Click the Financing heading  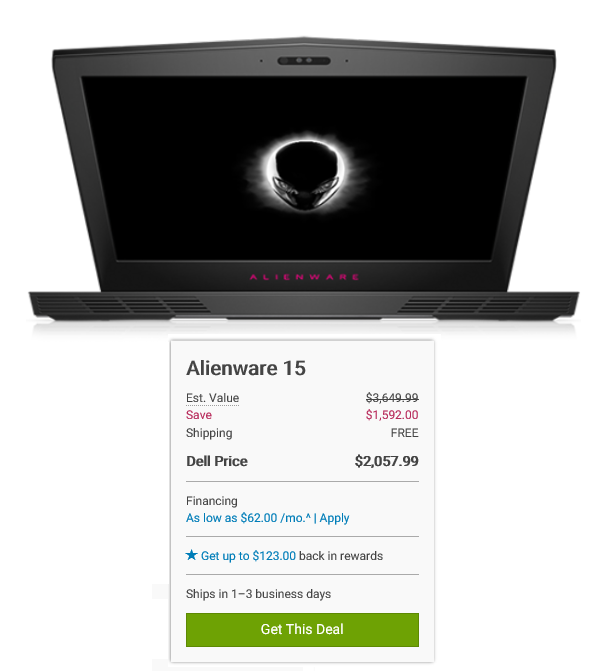(211, 501)
